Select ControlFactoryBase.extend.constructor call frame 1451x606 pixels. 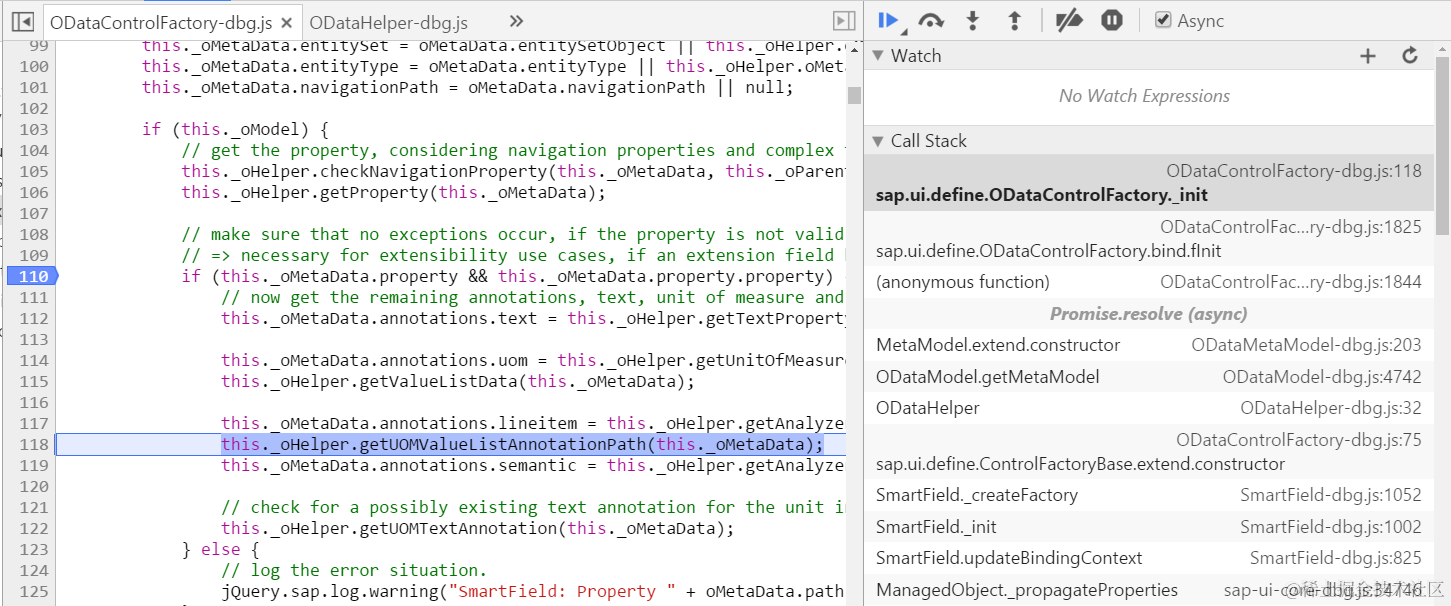coord(1149,452)
